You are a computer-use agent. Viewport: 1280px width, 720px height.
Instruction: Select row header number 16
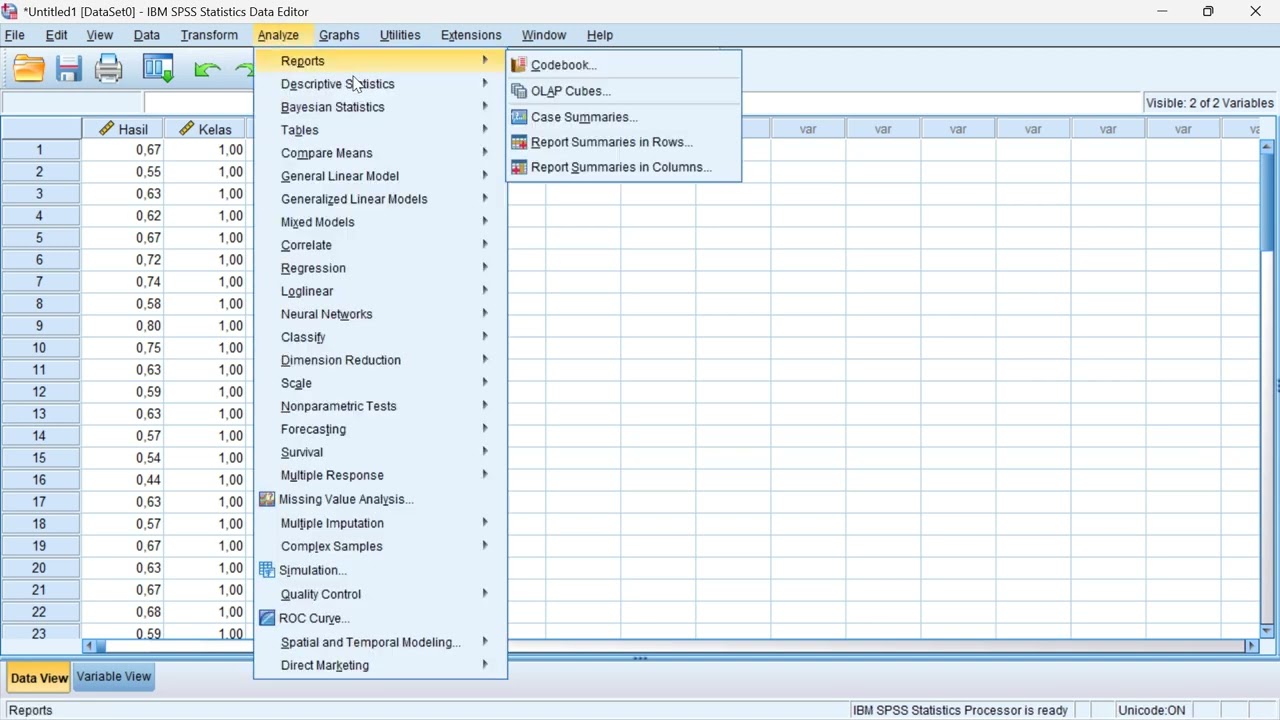pos(40,480)
